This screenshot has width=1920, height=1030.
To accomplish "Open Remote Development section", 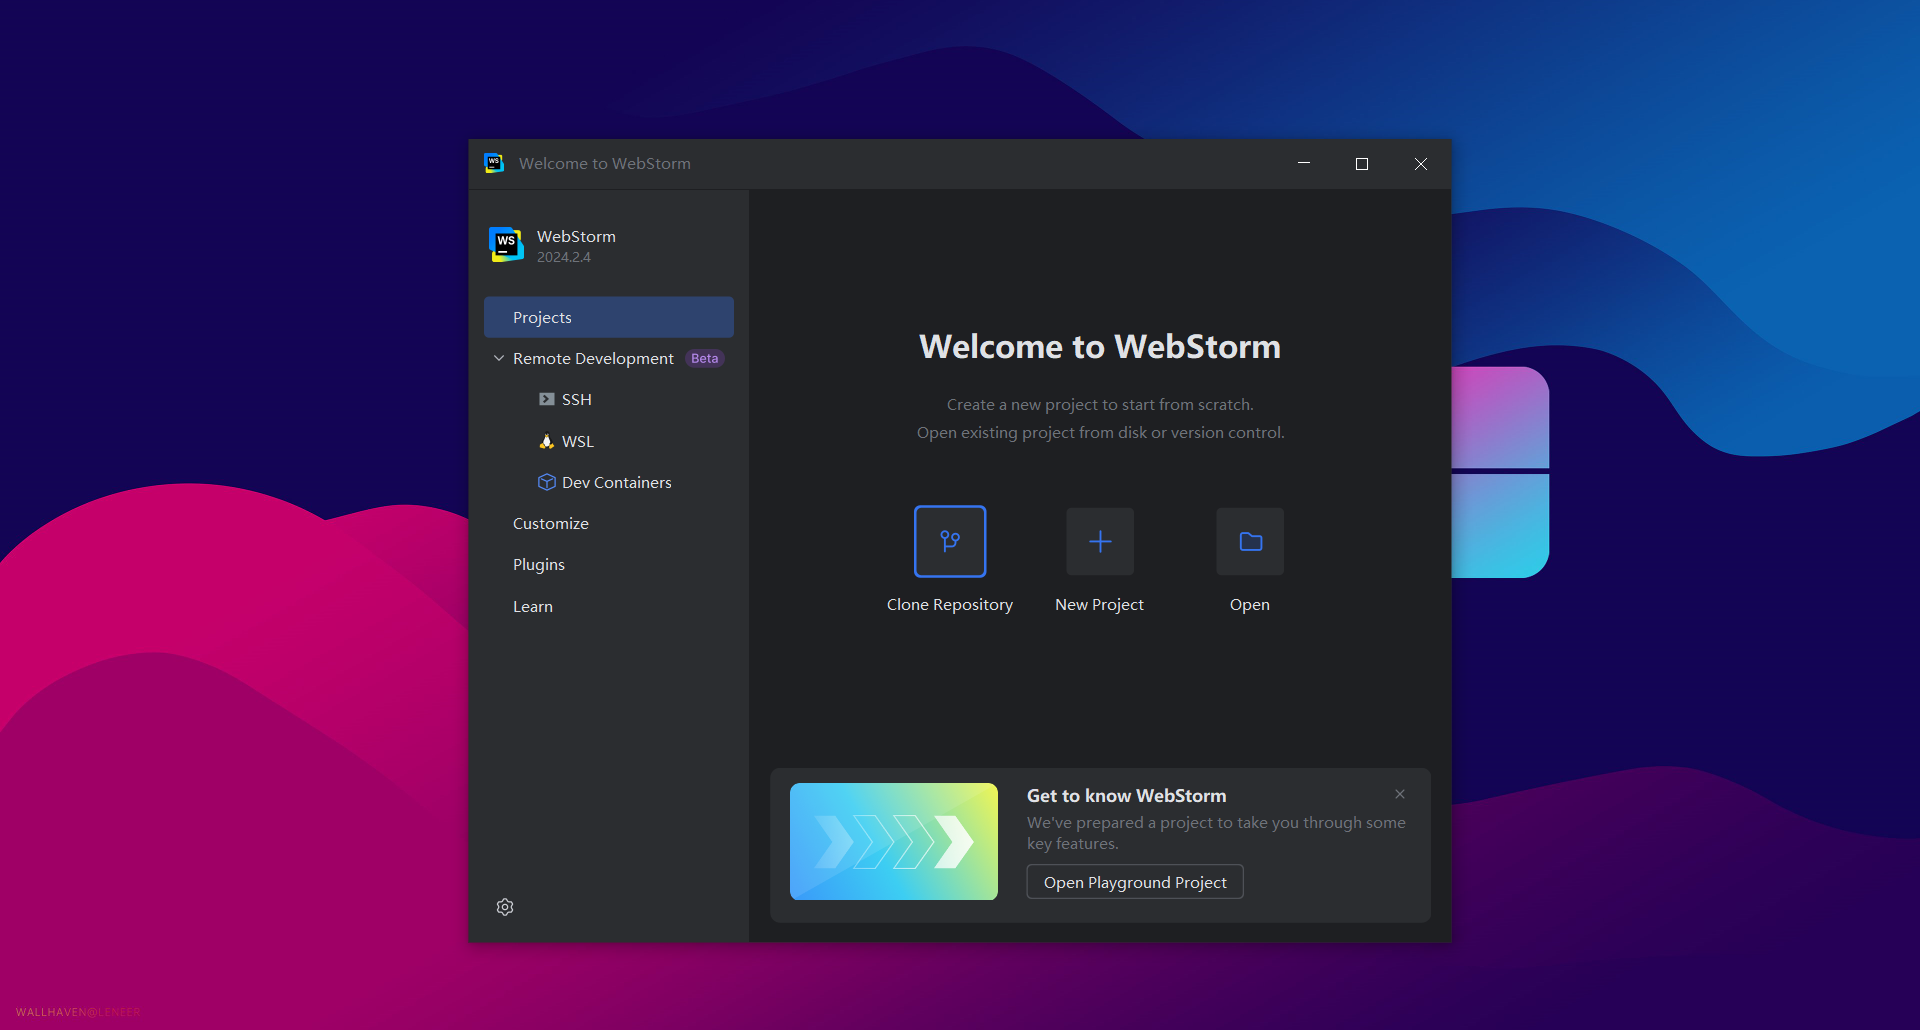I will (609, 358).
